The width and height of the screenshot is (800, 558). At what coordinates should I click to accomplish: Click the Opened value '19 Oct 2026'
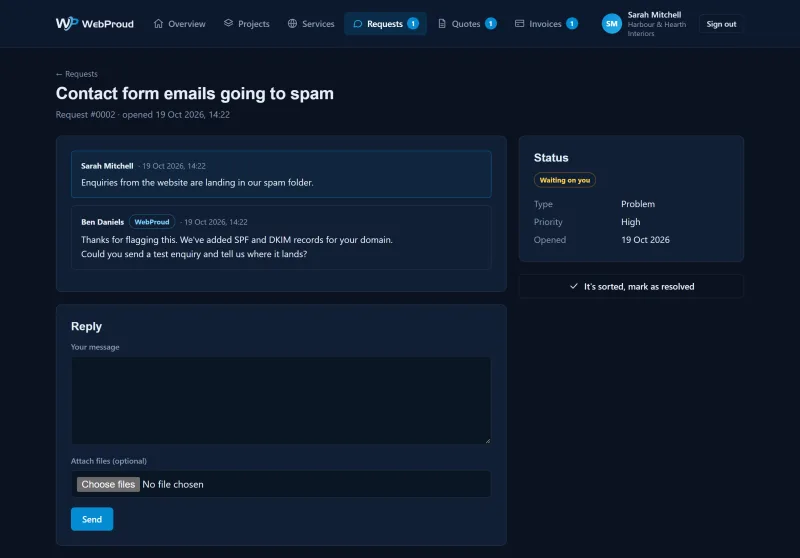[x=645, y=240]
